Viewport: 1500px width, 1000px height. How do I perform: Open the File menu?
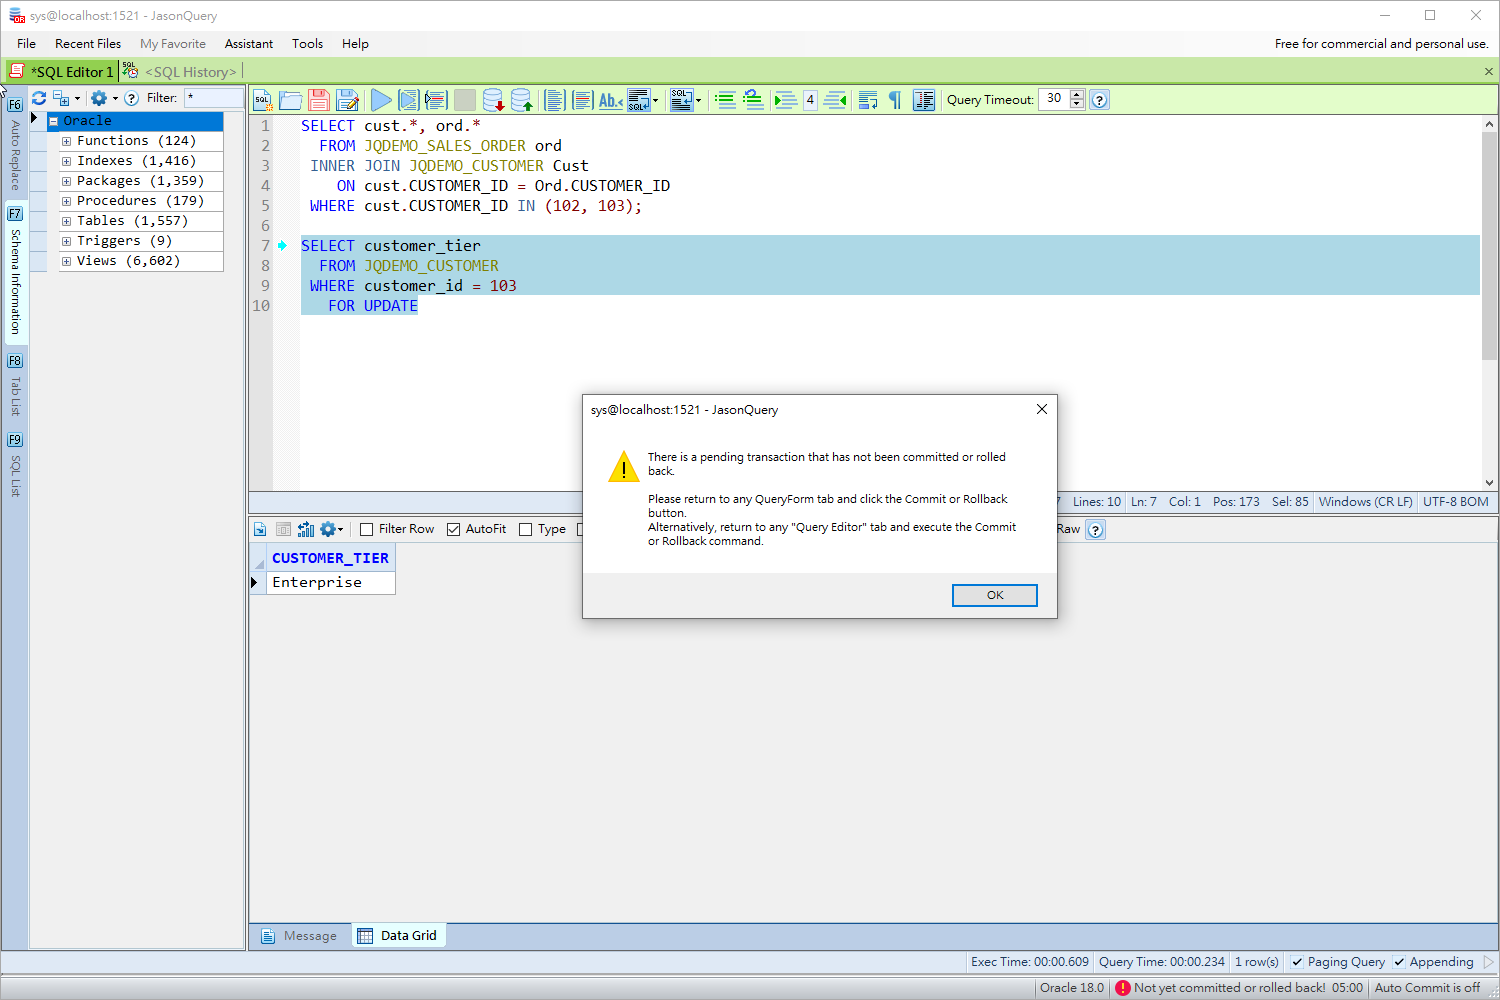pyautogui.click(x=26, y=44)
